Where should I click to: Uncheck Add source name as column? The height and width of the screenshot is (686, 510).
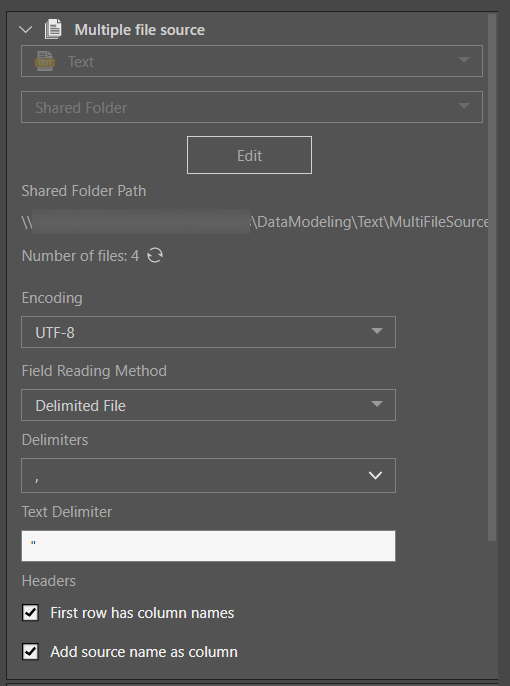[30, 652]
